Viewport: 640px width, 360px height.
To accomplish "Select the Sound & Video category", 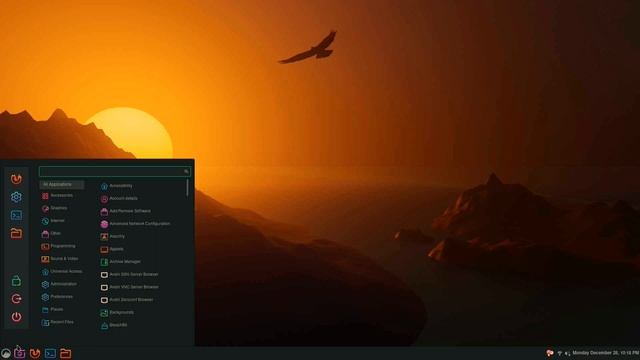I will (x=60, y=259).
